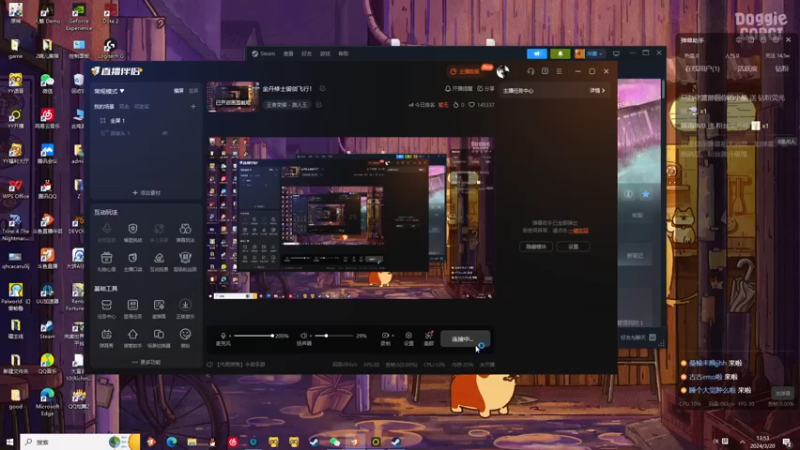Open the 正版音乐 music download icon
This screenshot has height=450, width=800.
185,305
